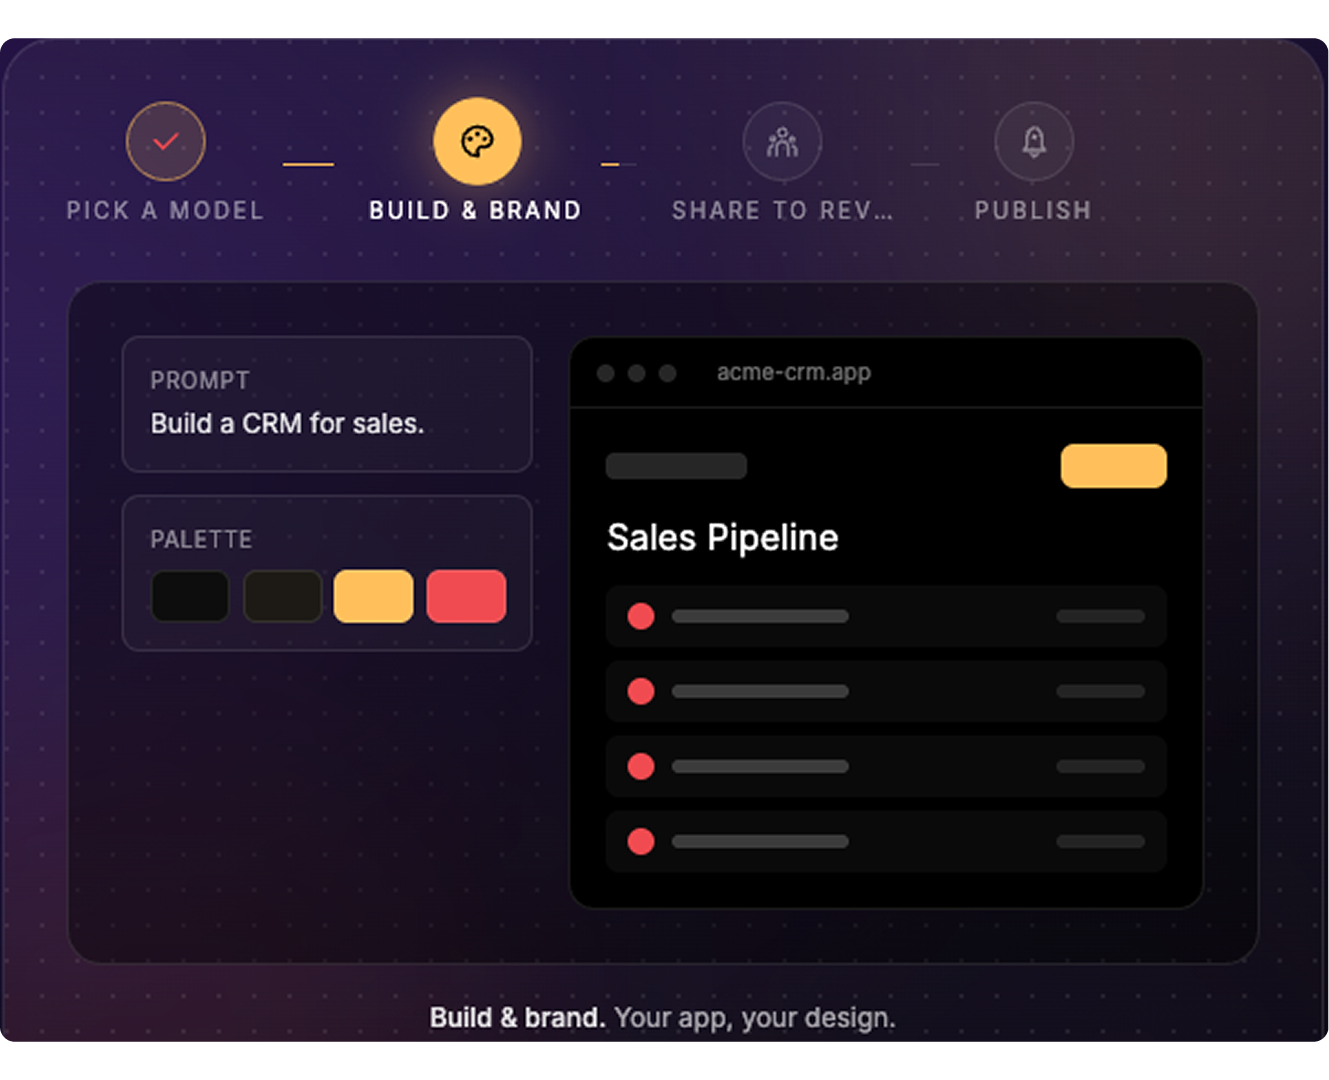Pick the black palette swatch
Viewport: 1329px width, 1080px height.
(x=190, y=596)
